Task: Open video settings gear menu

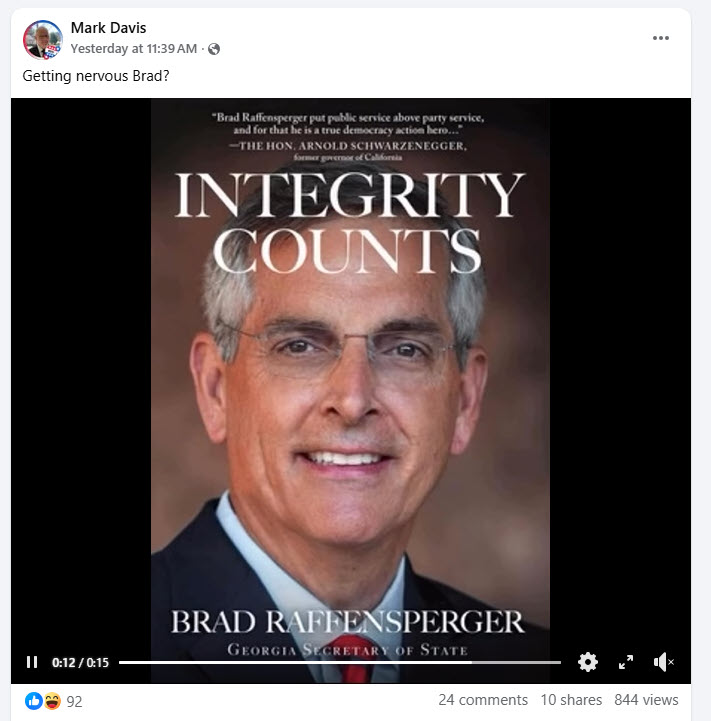Action: pos(588,662)
